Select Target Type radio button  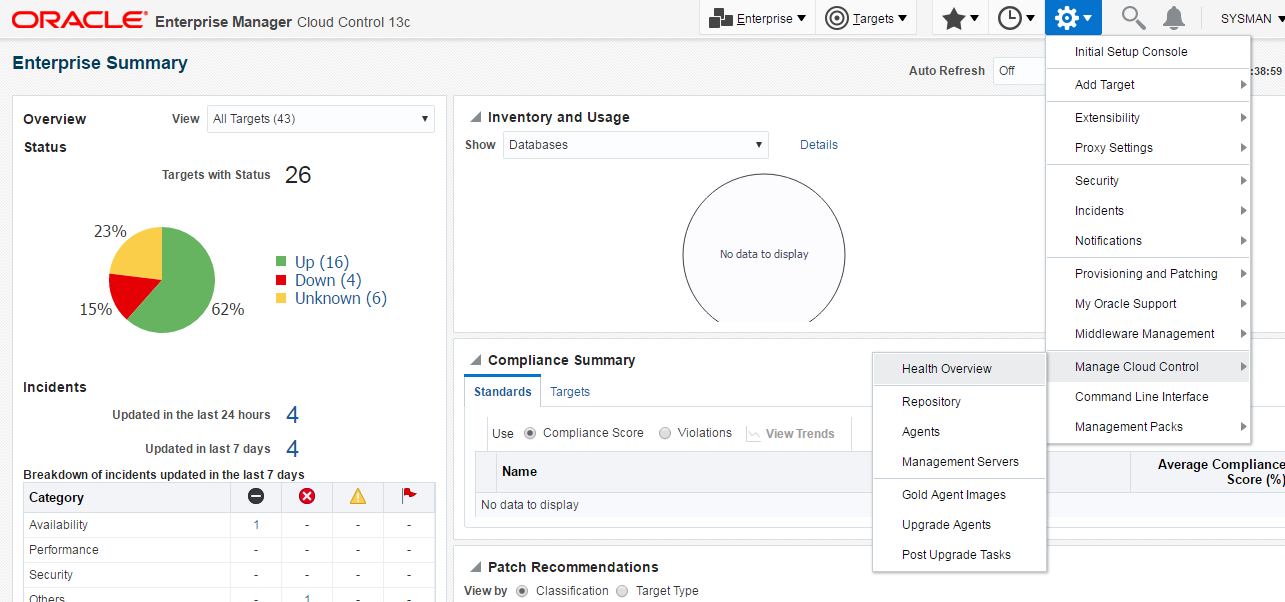(x=622, y=591)
